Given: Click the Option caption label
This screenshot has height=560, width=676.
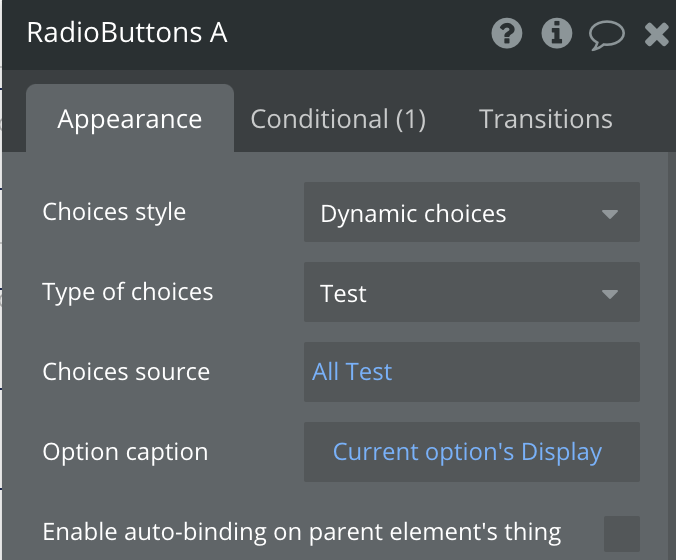Looking at the screenshot, I should click(125, 451).
